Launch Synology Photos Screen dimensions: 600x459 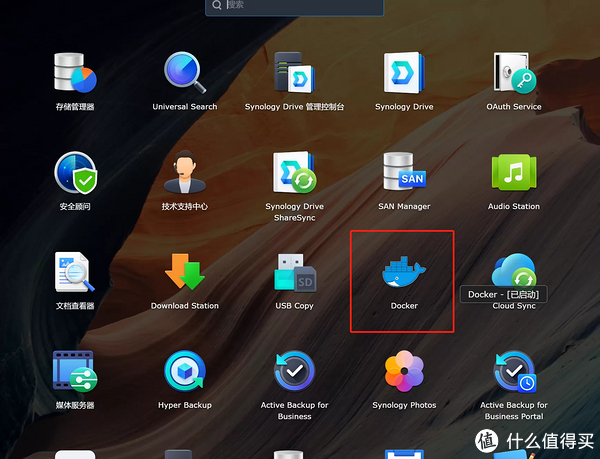[404, 371]
